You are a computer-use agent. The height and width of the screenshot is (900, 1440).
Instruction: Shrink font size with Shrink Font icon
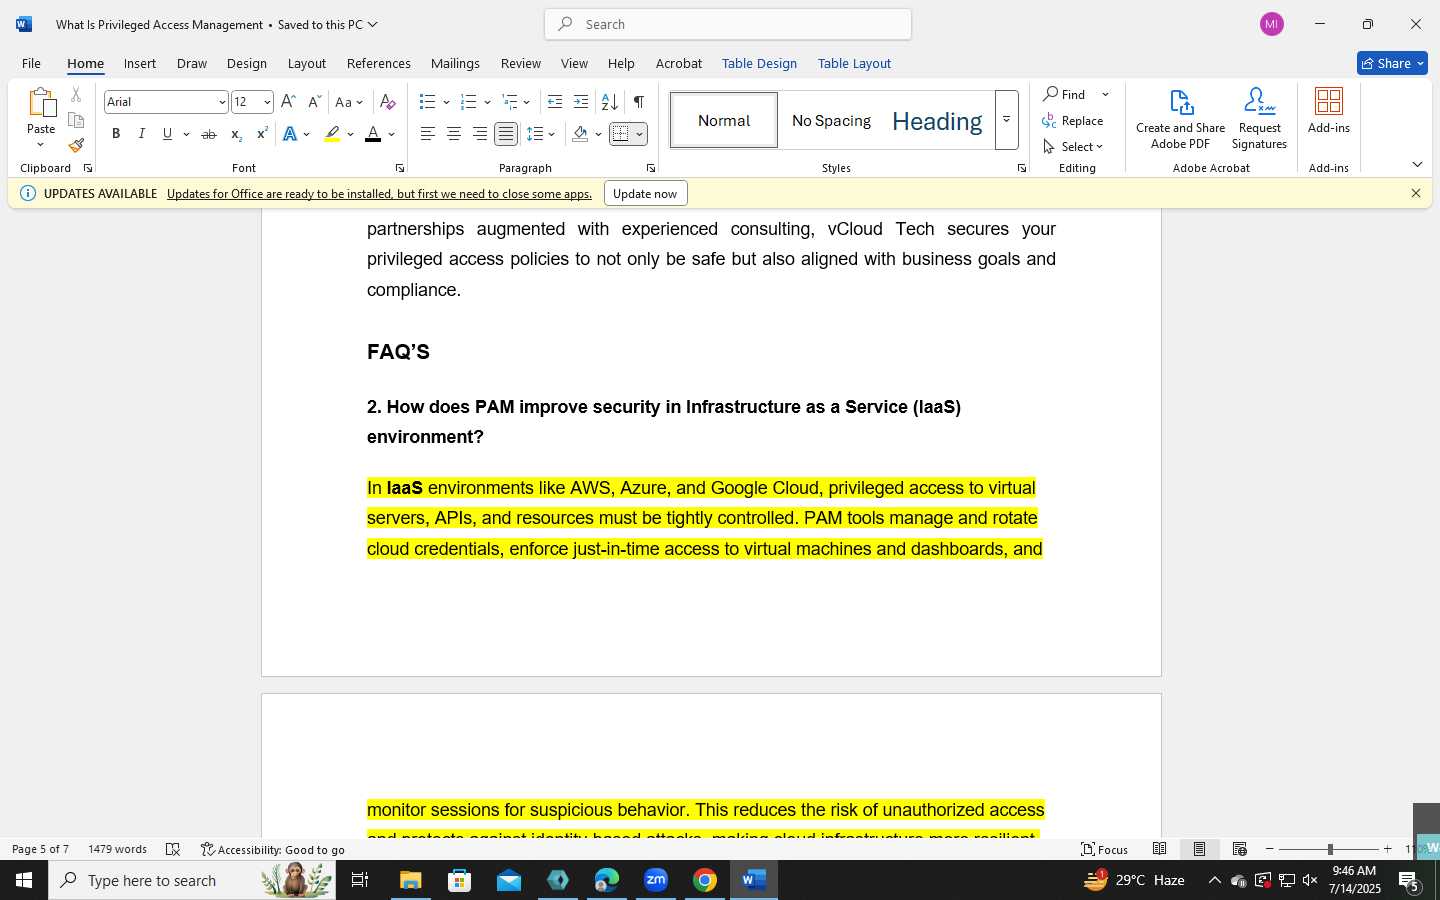coord(314,102)
